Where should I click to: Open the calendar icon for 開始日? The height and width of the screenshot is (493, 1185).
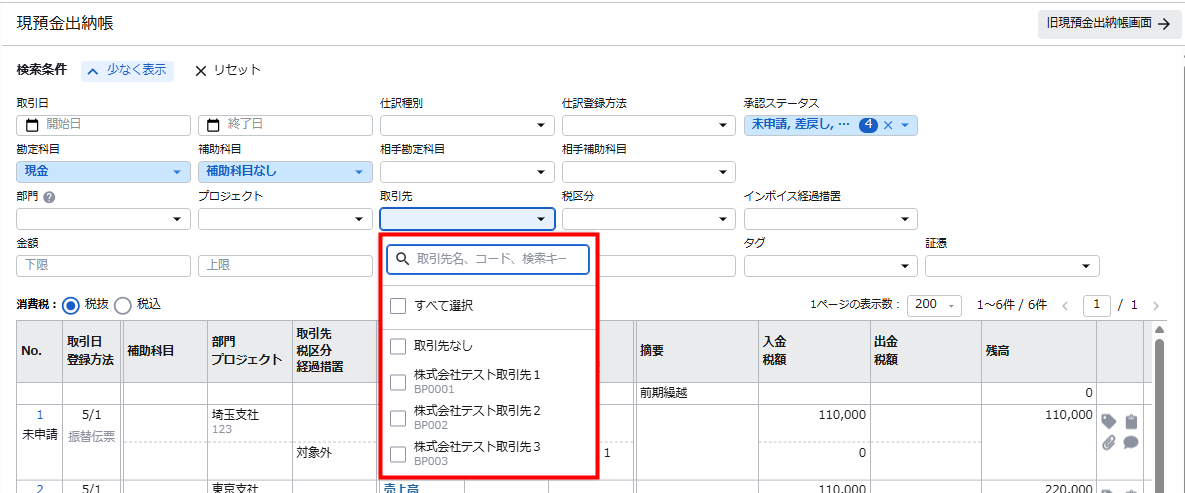pyautogui.click(x=32, y=125)
